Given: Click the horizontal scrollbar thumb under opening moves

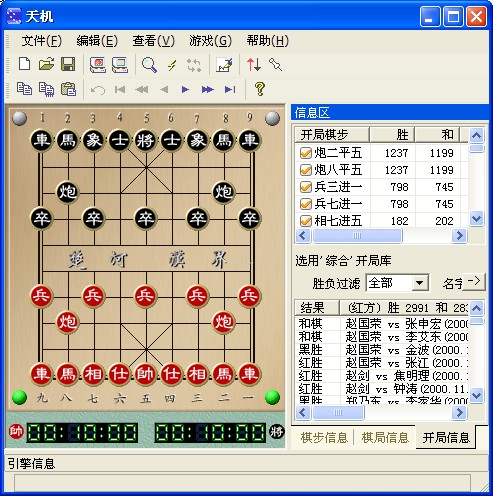Looking at the screenshot, I should [x=357, y=236].
